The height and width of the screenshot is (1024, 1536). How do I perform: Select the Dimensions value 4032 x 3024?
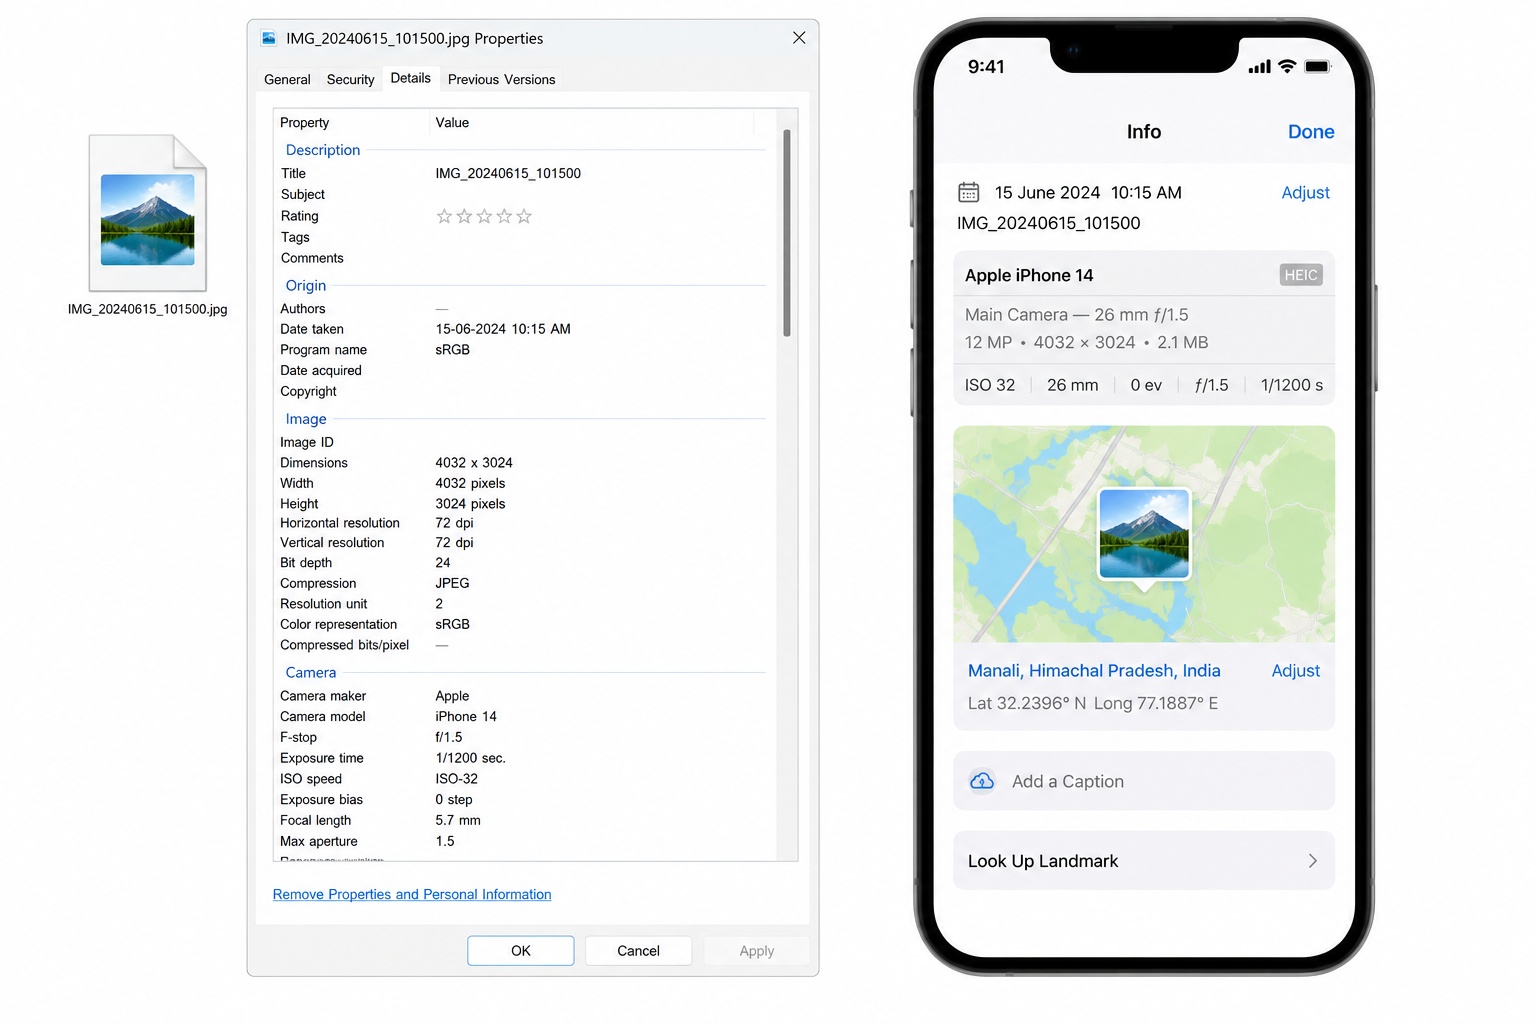click(474, 463)
